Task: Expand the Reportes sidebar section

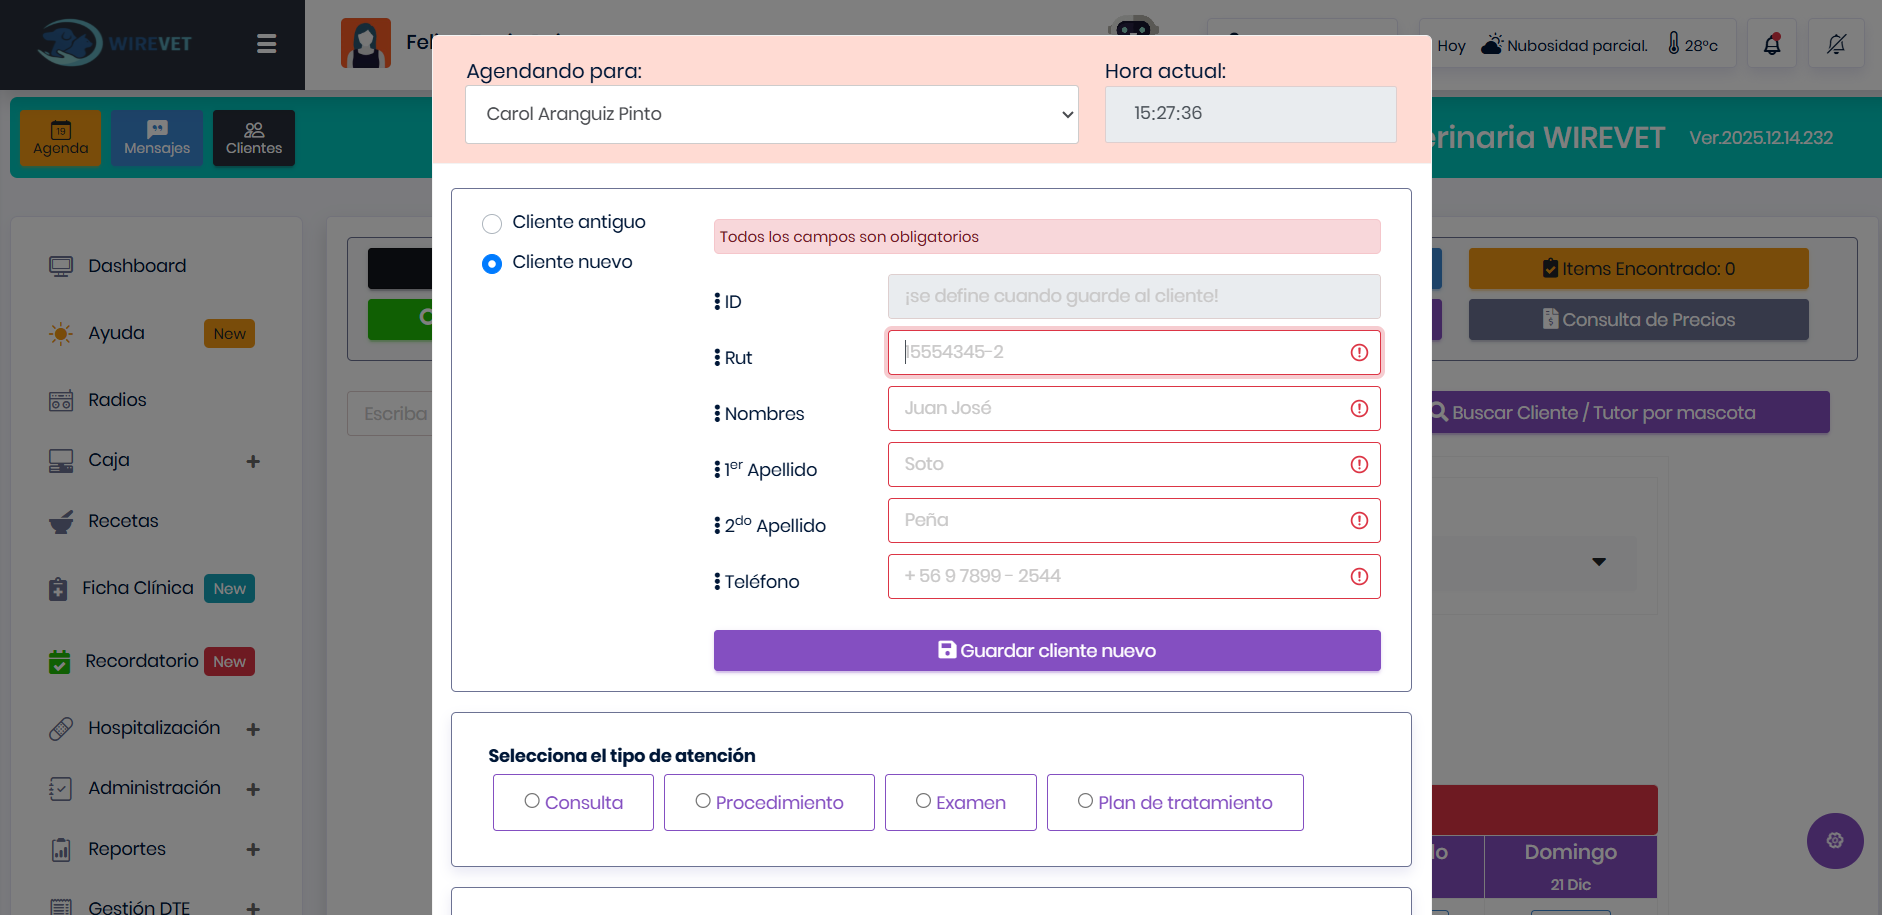Action: pyautogui.click(x=127, y=849)
